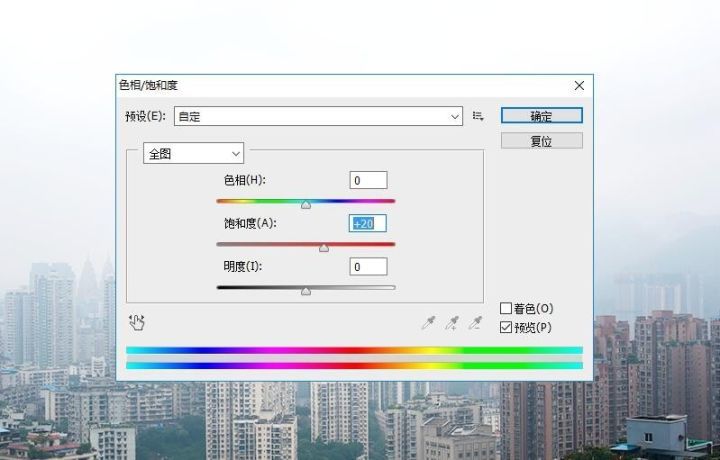Click the 饱和度(A) saturation slider handle

coord(324,248)
